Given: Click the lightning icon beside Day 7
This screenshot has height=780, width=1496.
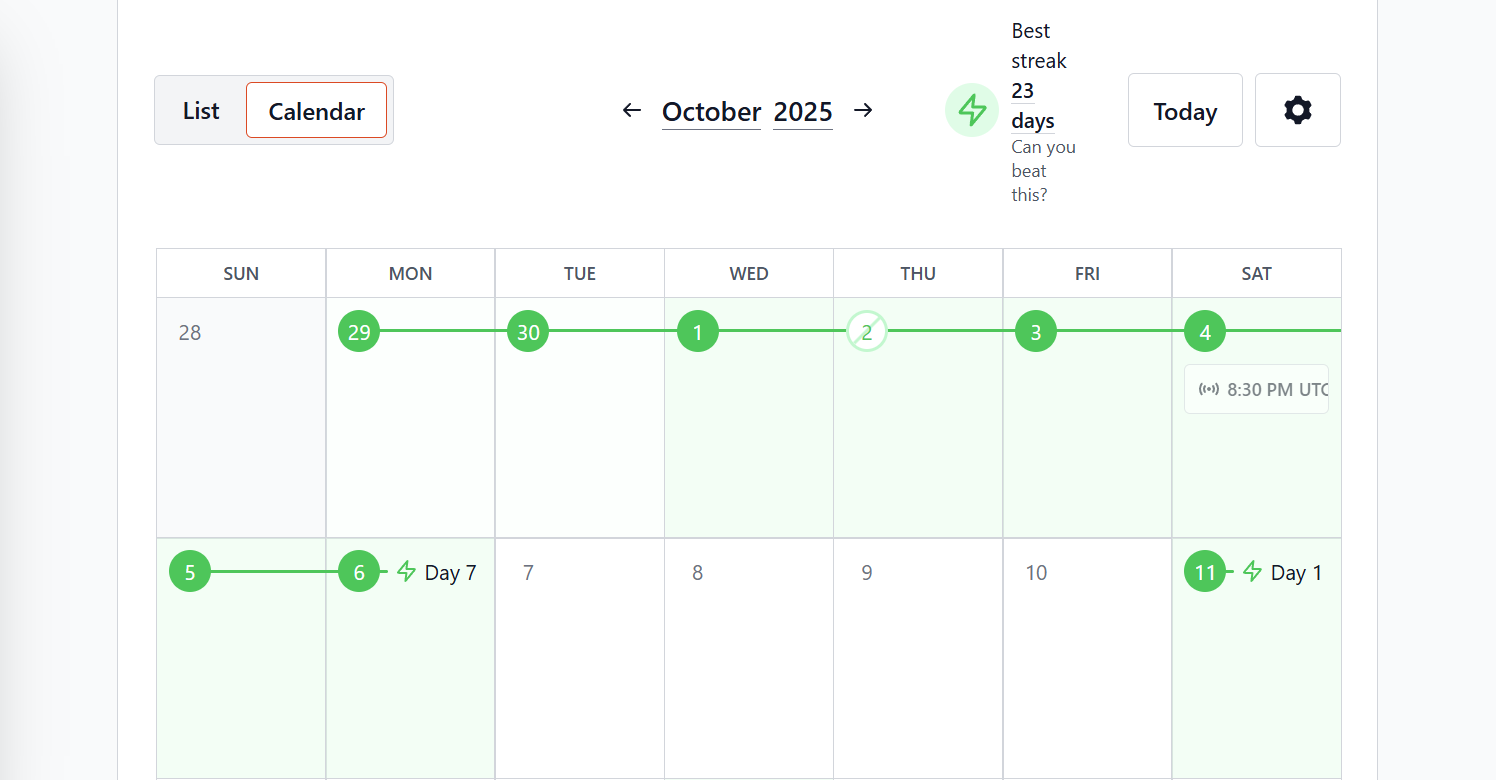Looking at the screenshot, I should click(x=406, y=572).
